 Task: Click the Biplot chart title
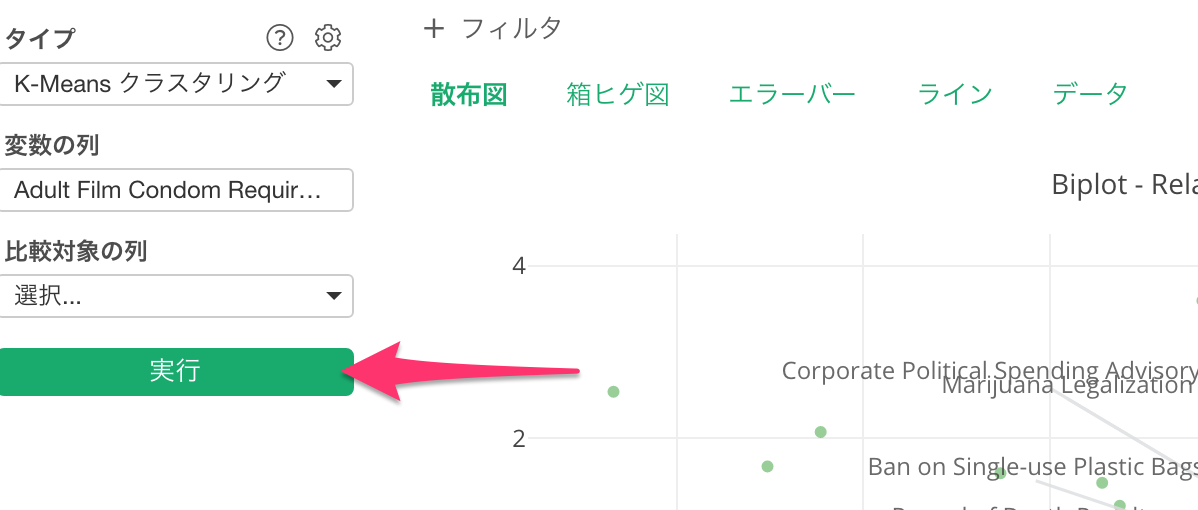pyautogui.click(x=1124, y=185)
